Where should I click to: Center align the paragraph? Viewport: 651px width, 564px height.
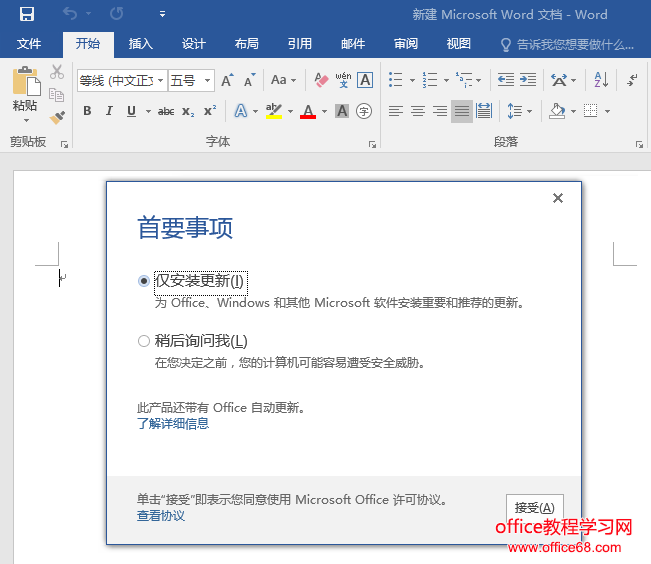click(x=418, y=111)
